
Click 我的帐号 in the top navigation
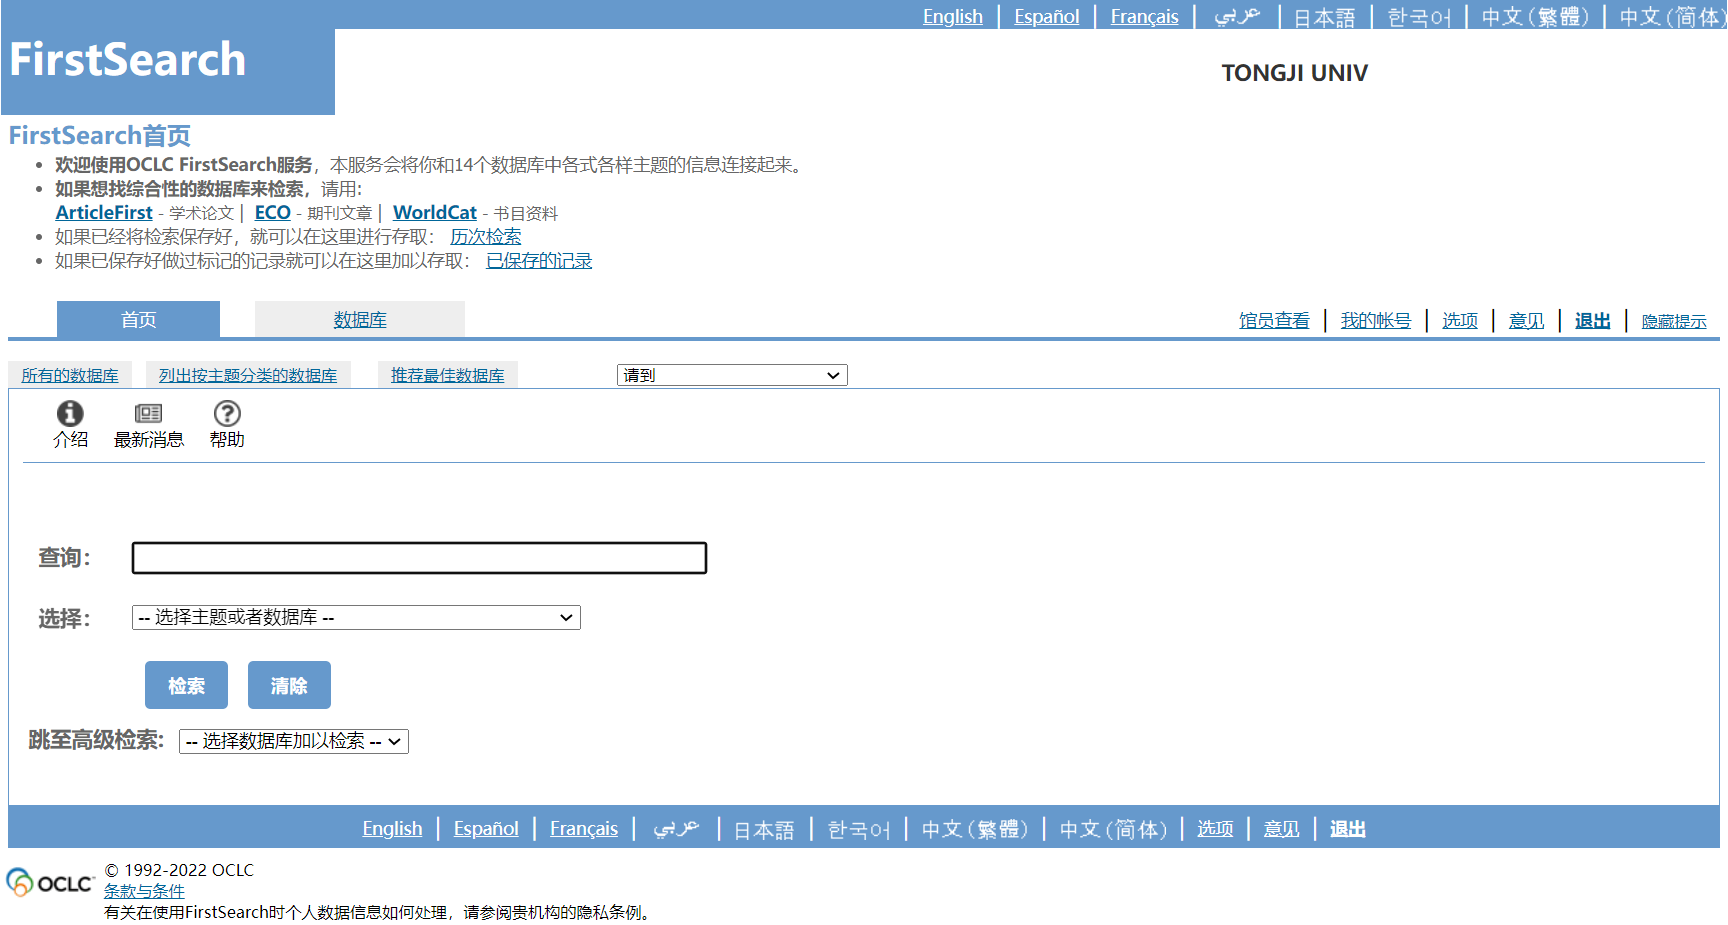(x=1375, y=321)
